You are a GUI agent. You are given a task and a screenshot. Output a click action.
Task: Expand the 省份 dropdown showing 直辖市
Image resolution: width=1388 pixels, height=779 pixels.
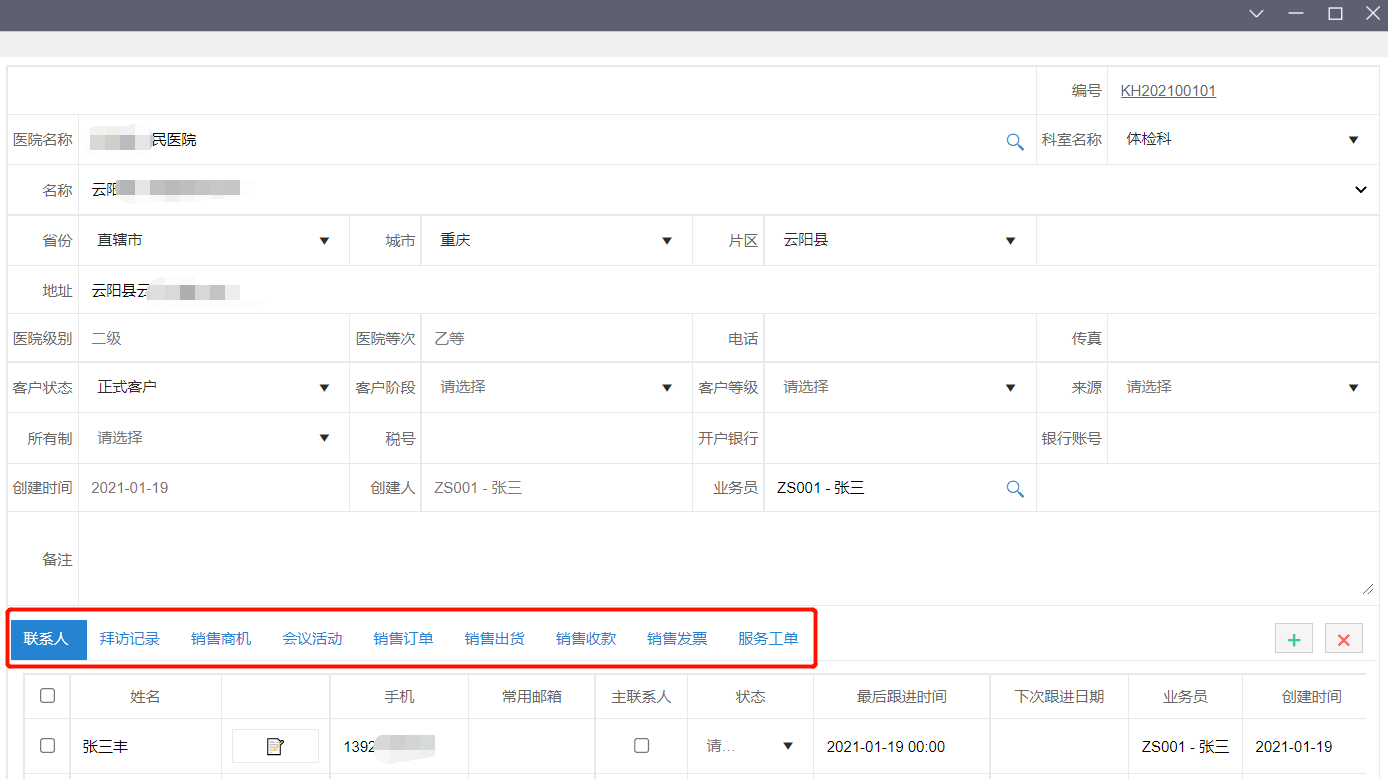pyautogui.click(x=324, y=240)
